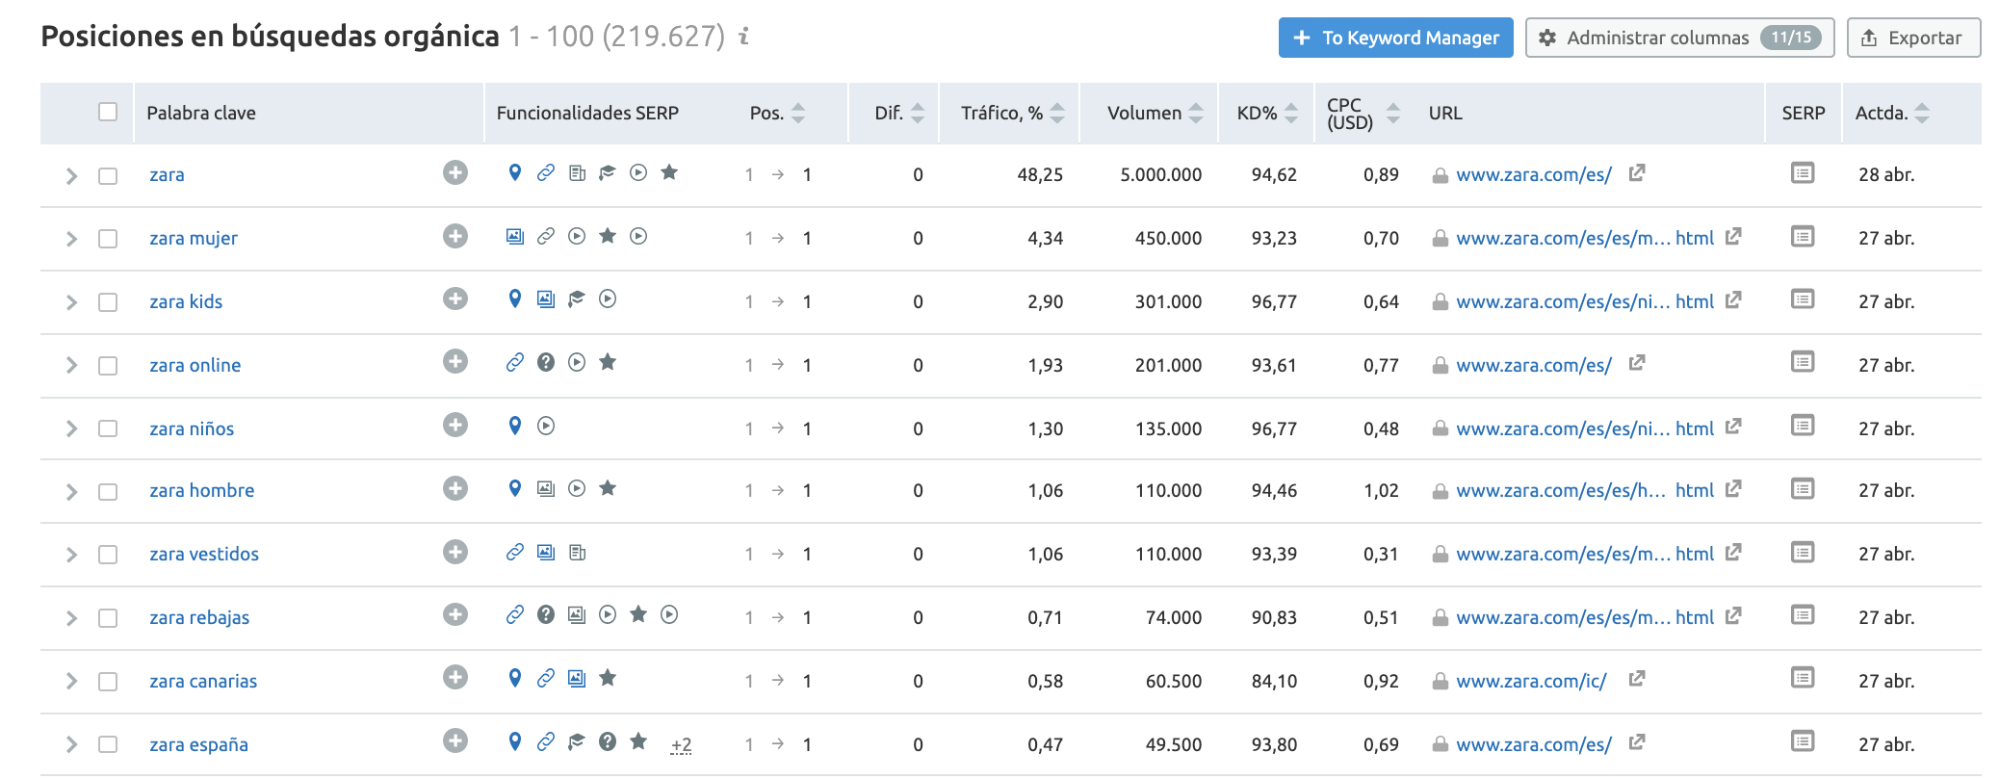Expand details for 'zara vestidos' row

click(x=71, y=555)
